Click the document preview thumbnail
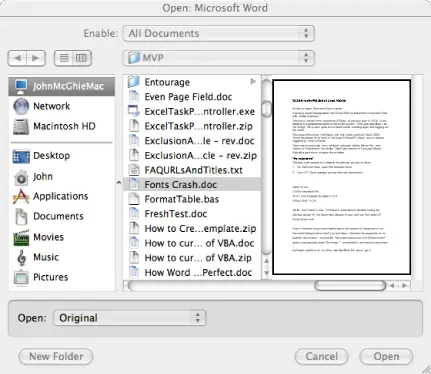Screen dimensions: 431x374 pos(342,177)
